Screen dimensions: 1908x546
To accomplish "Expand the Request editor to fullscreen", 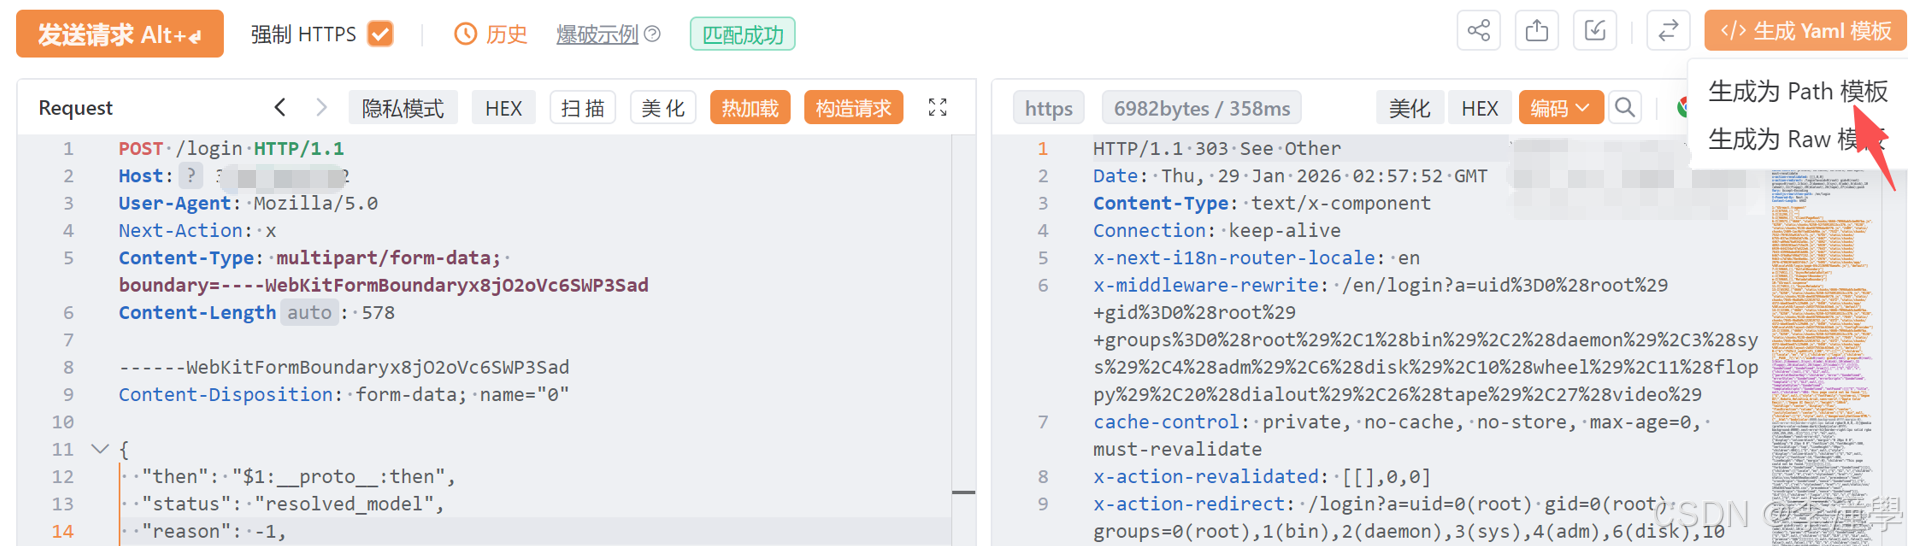I will [x=938, y=107].
